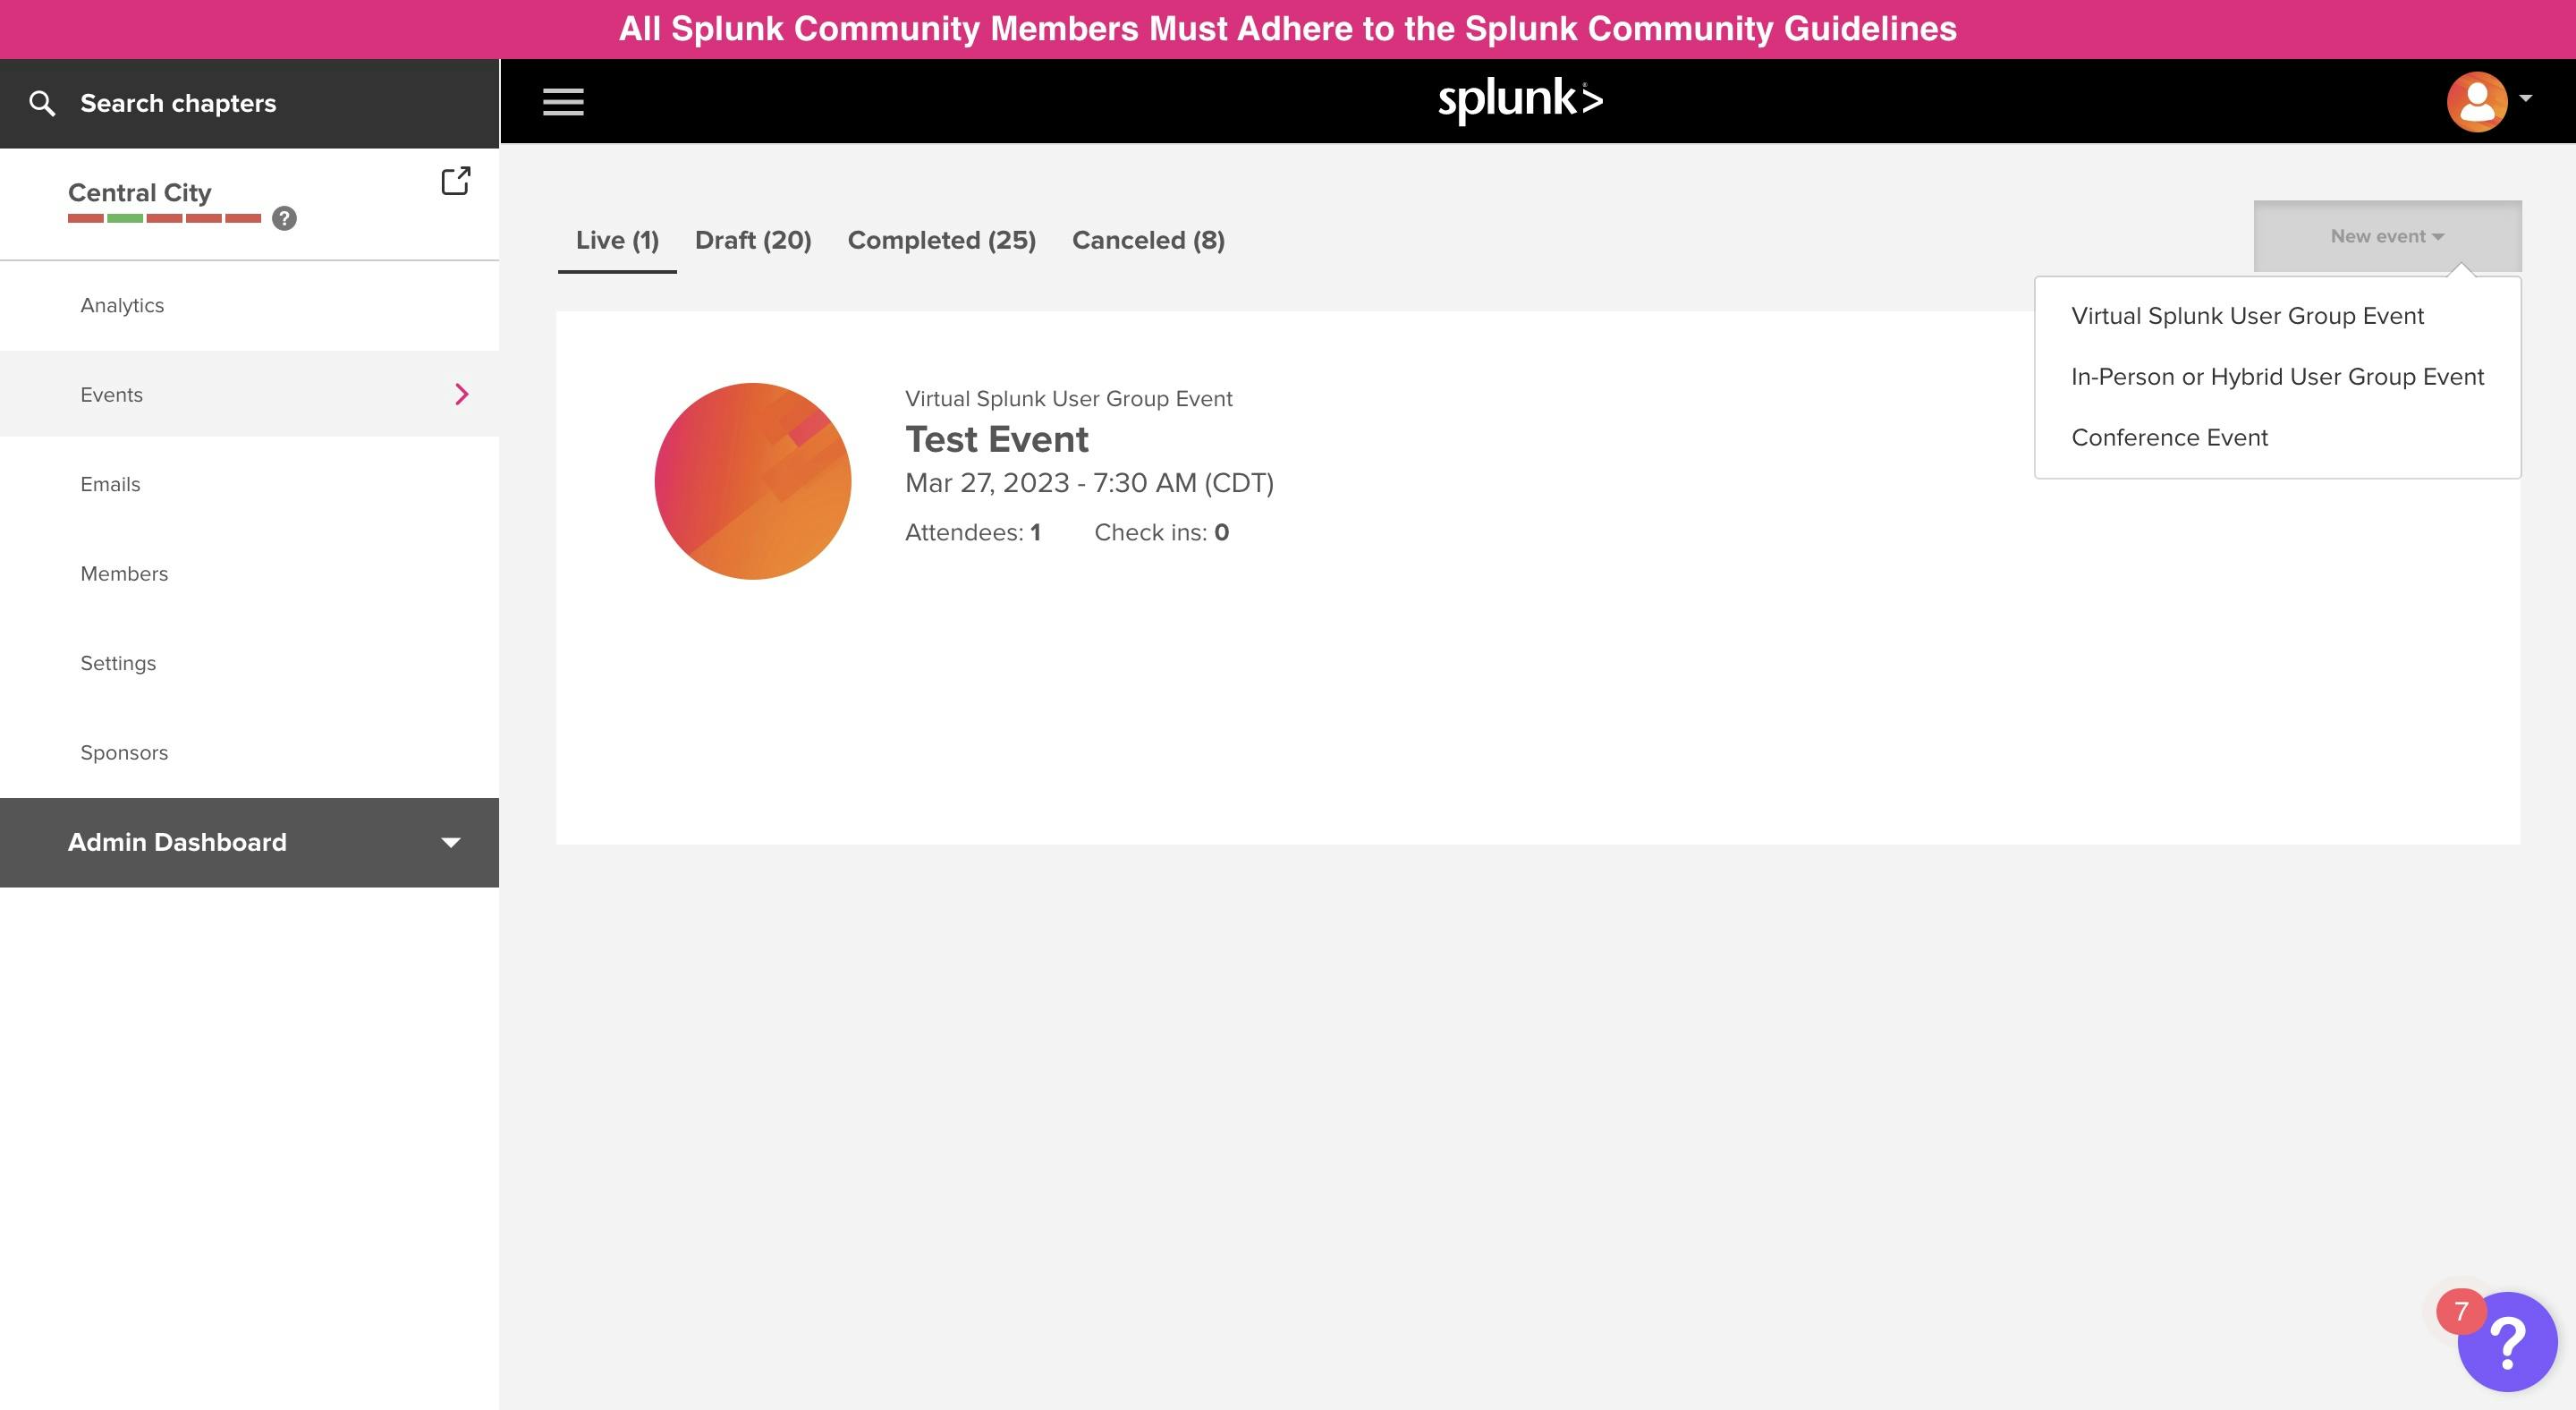
Task: Click the search magnifier icon
Action: (x=42, y=103)
